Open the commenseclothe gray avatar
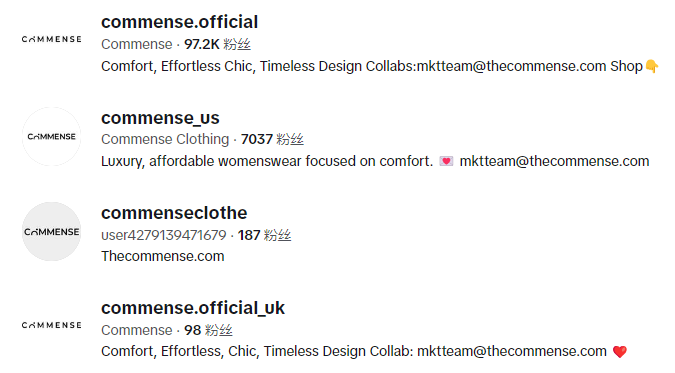This screenshot has width=675, height=373. [52, 232]
